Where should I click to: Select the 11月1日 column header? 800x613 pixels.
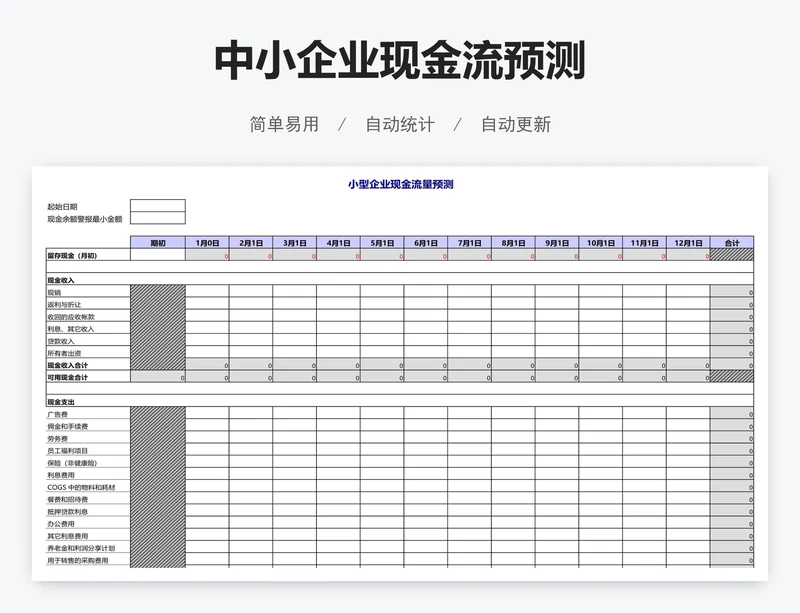pyautogui.click(x=644, y=242)
